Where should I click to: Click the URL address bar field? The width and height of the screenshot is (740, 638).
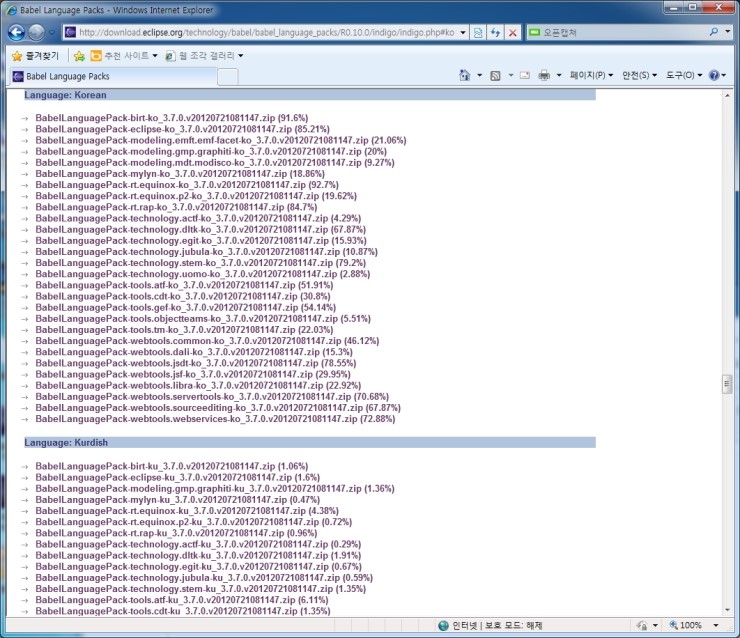[260, 32]
